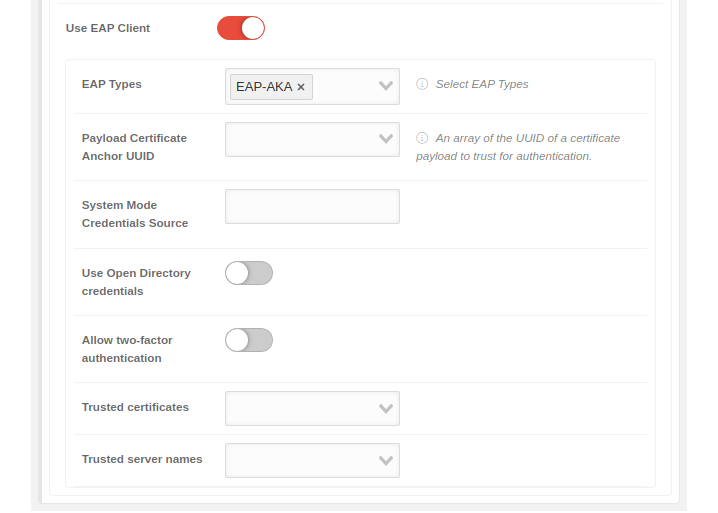Screen dimensions: 718x513
Task: Click the Trusted server names chevron arrow
Action: click(386, 460)
